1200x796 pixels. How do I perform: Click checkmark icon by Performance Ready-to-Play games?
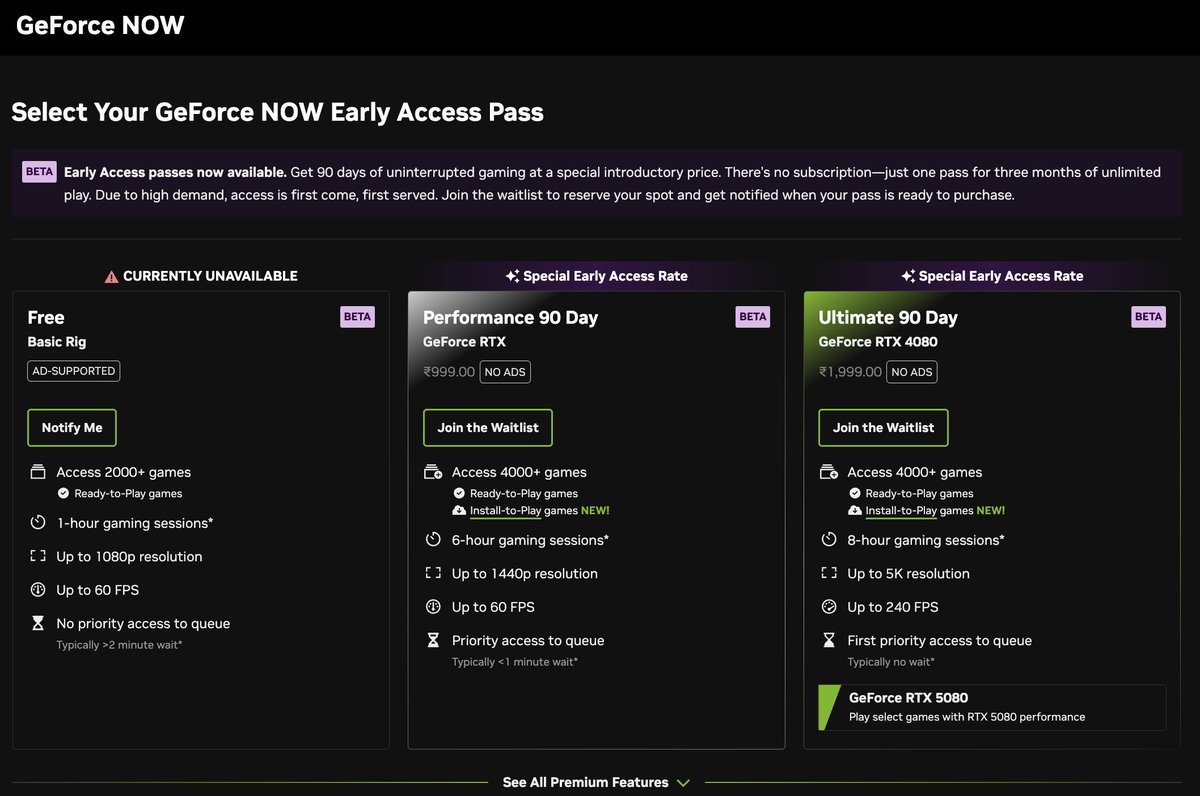click(459, 494)
